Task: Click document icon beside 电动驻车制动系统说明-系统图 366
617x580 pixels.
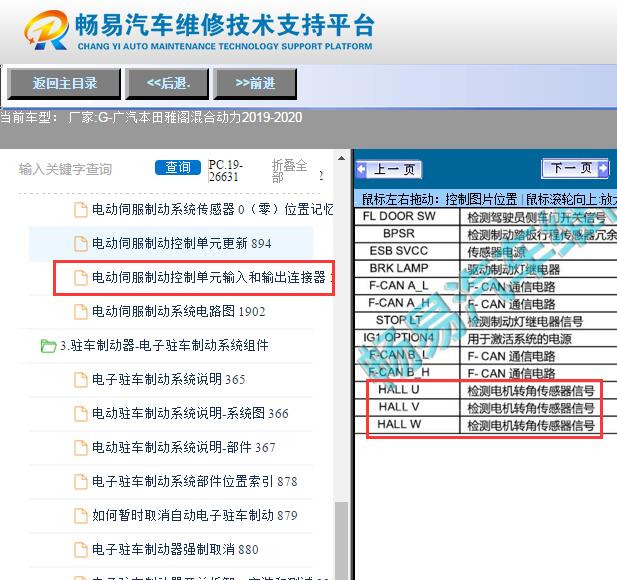Action: 81,414
